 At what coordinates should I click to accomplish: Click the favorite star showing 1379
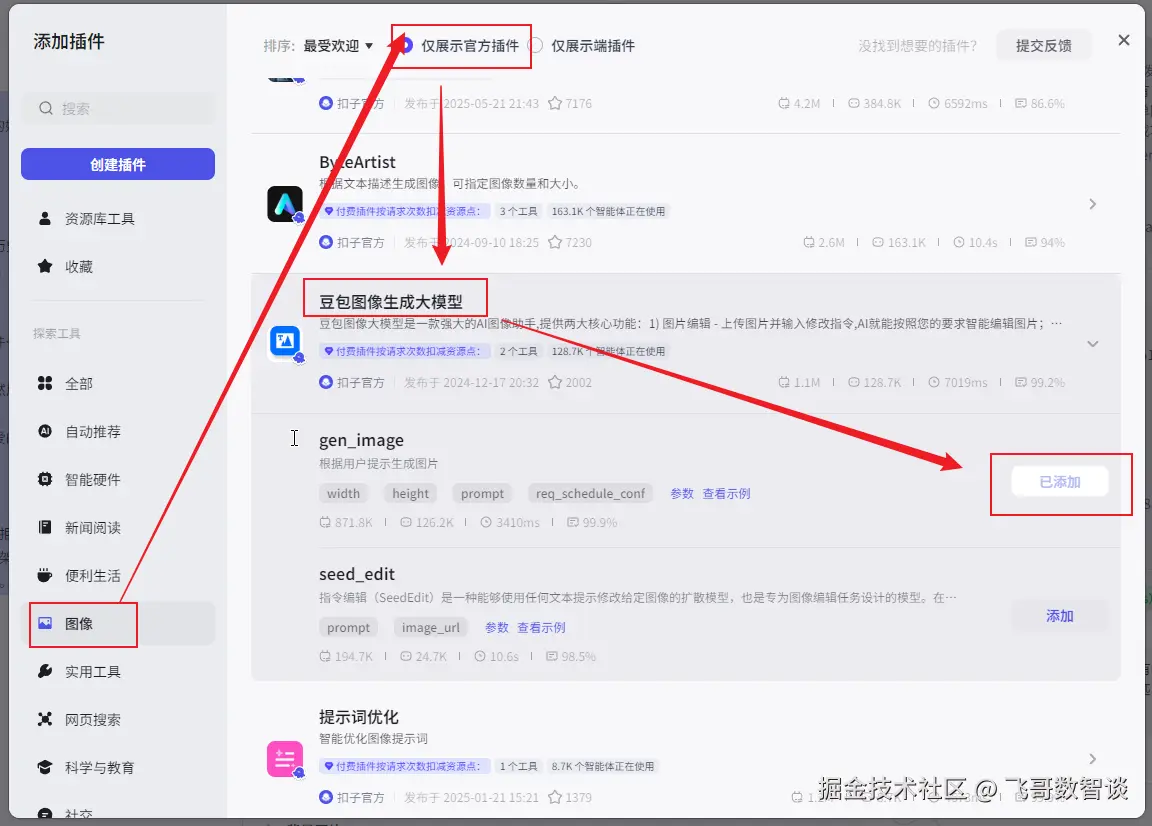pos(555,797)
